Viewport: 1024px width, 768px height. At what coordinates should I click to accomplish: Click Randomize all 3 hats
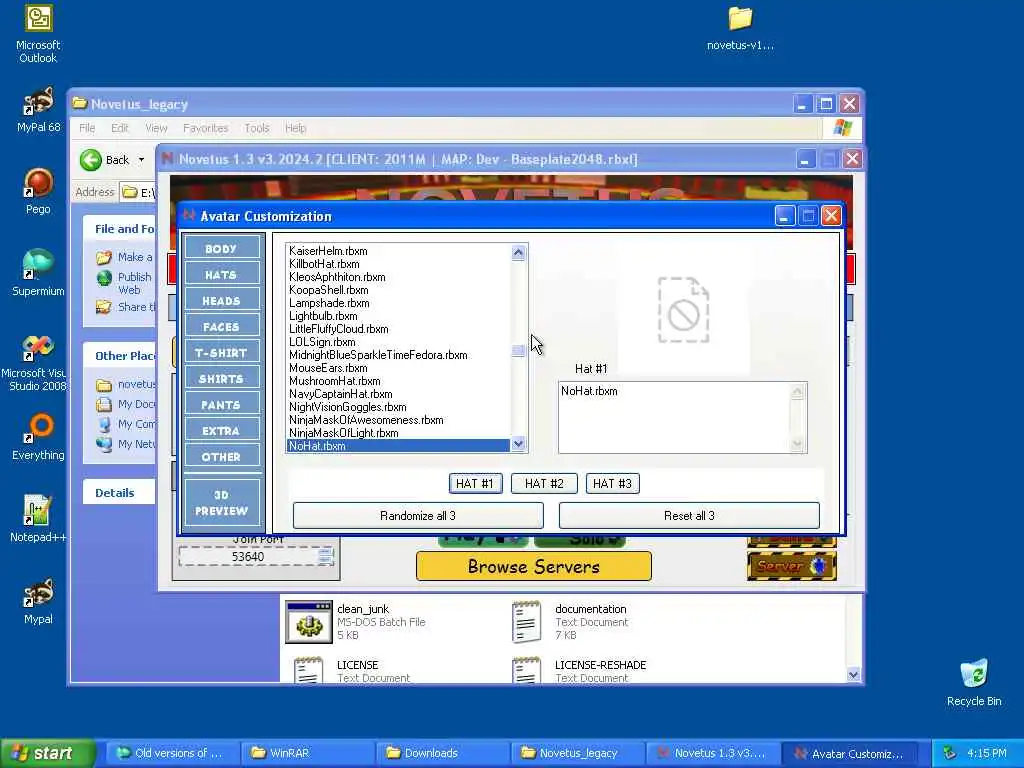pos(418,515)
